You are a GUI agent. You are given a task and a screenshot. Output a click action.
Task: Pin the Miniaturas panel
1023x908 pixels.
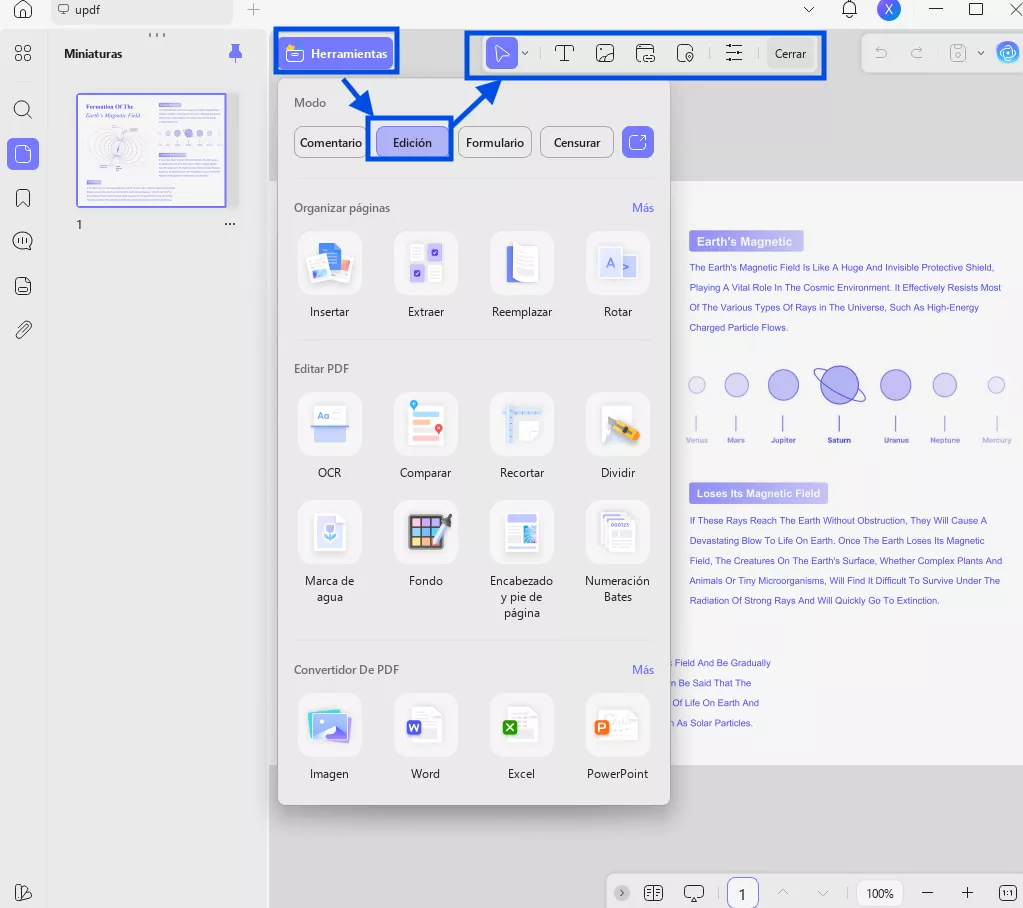coord(236,53)
